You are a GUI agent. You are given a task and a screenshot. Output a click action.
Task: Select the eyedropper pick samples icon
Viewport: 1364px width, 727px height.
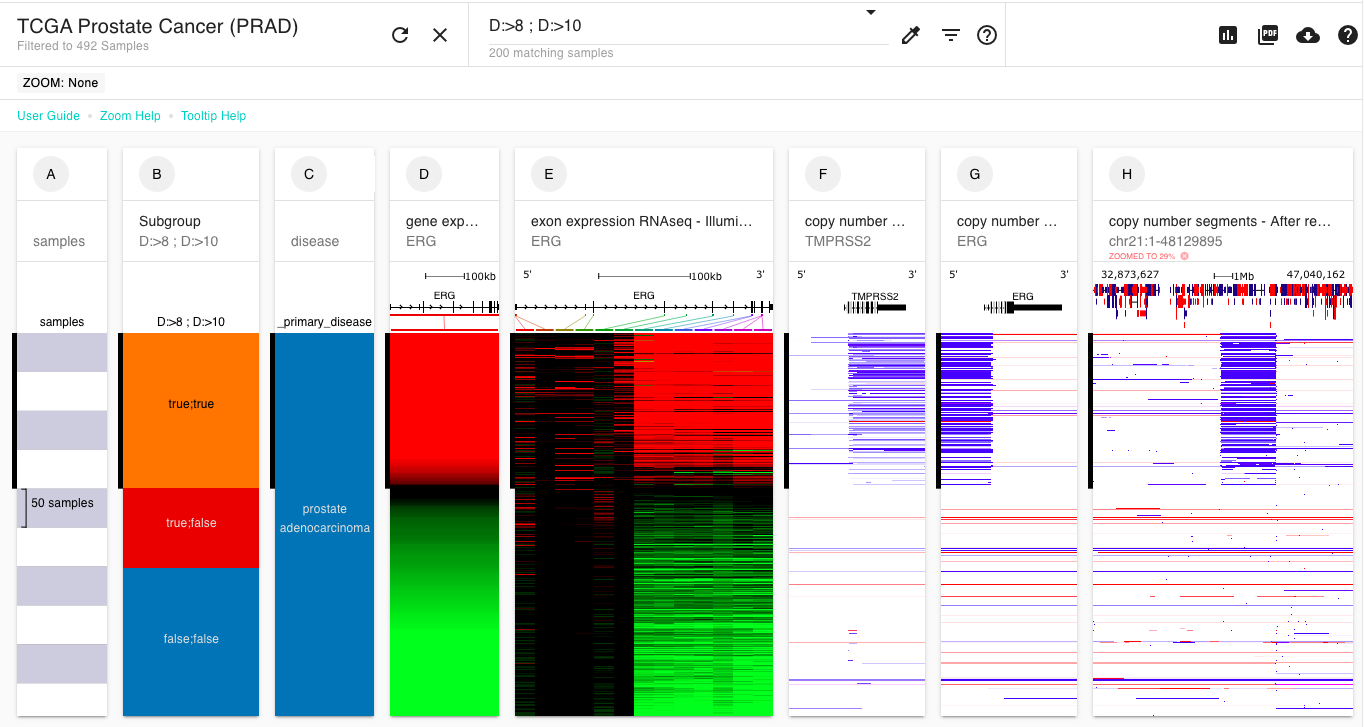[x=910, y=35]
